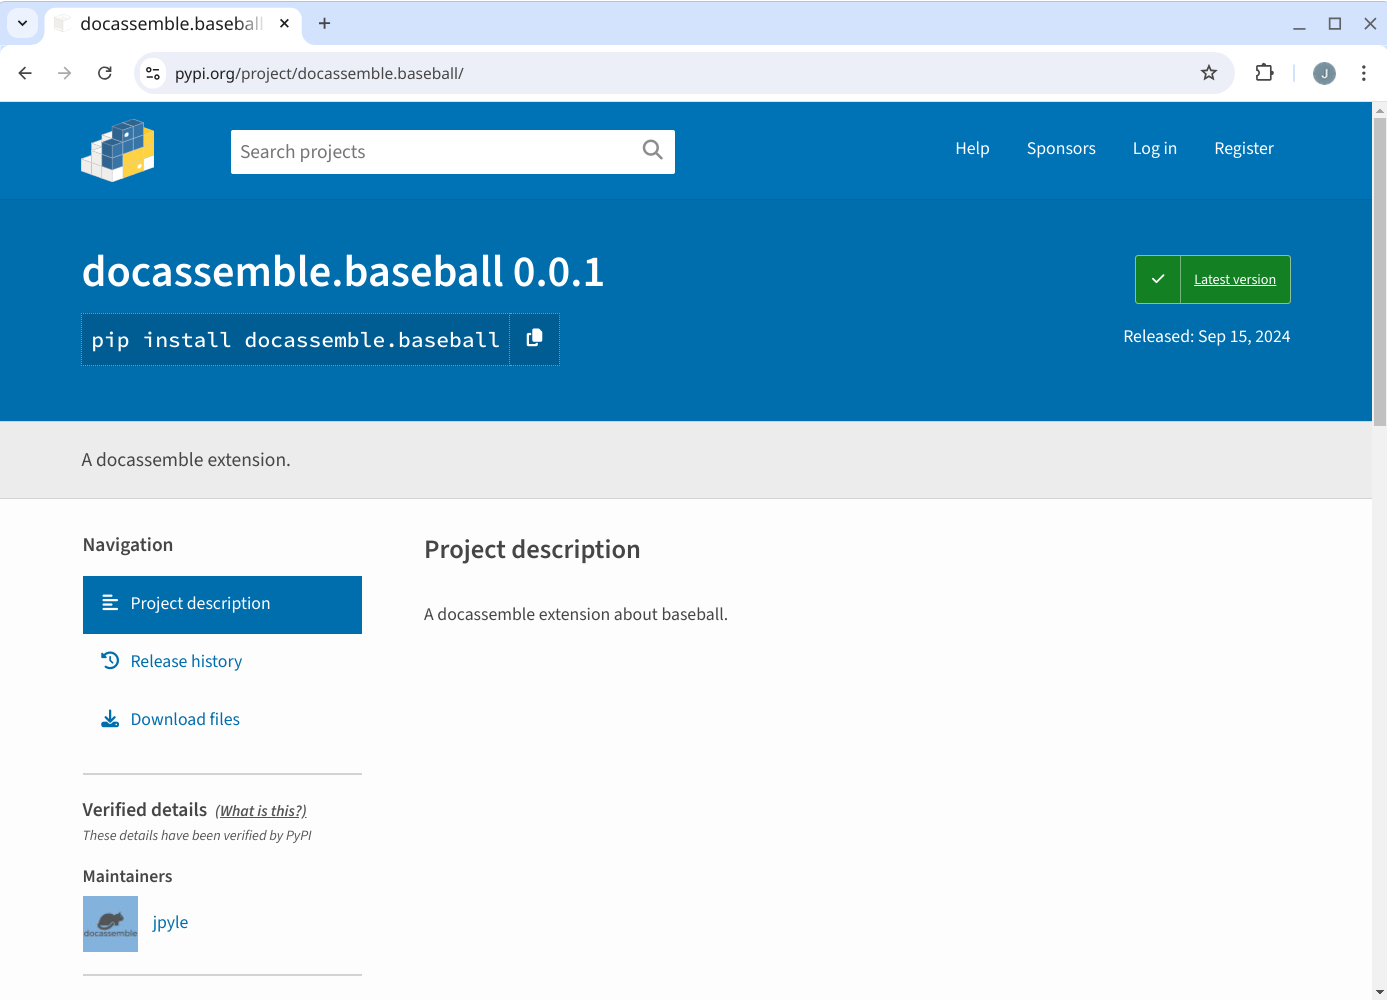This screenshot has height=1000, width=1387.
Task: Click 'A docassemble extension about baseball.' text
Action: coord(576,614)
